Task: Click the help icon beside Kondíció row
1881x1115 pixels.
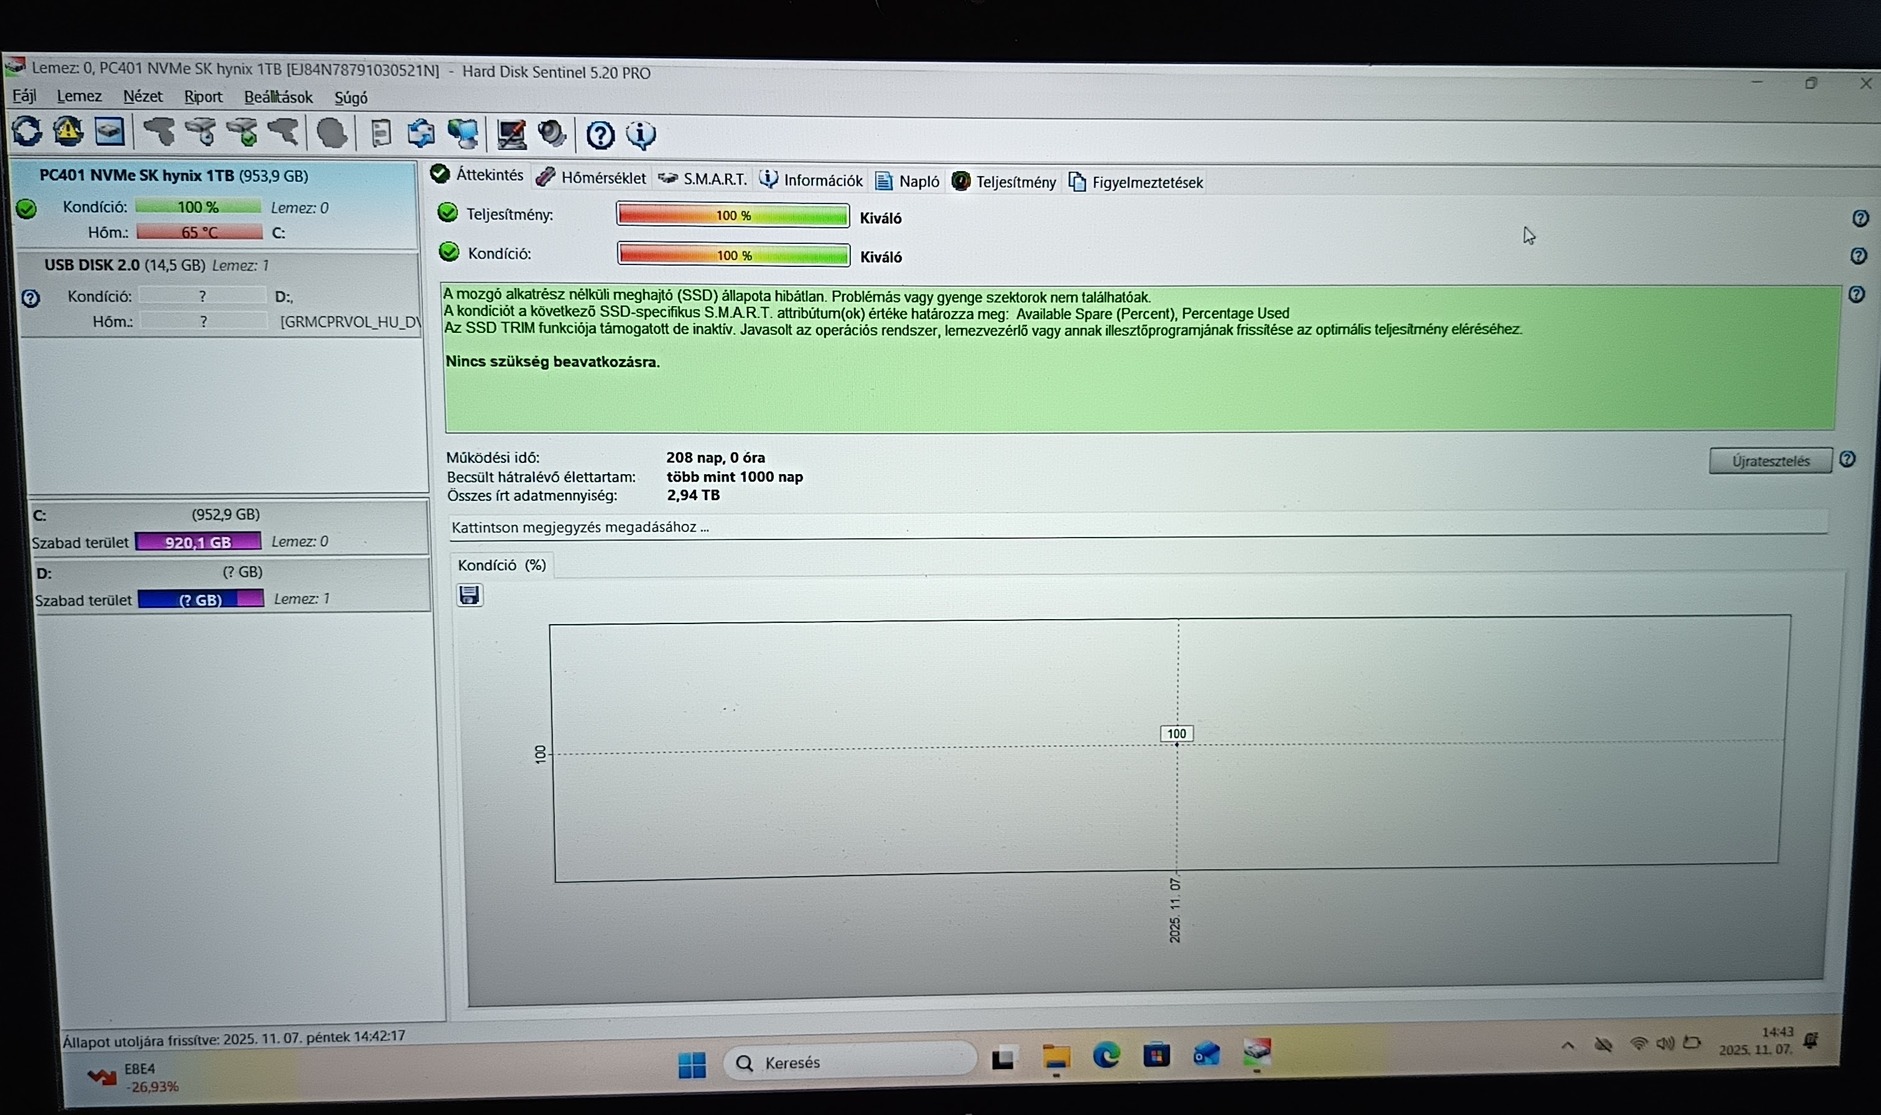Action: click(1858, 256)
